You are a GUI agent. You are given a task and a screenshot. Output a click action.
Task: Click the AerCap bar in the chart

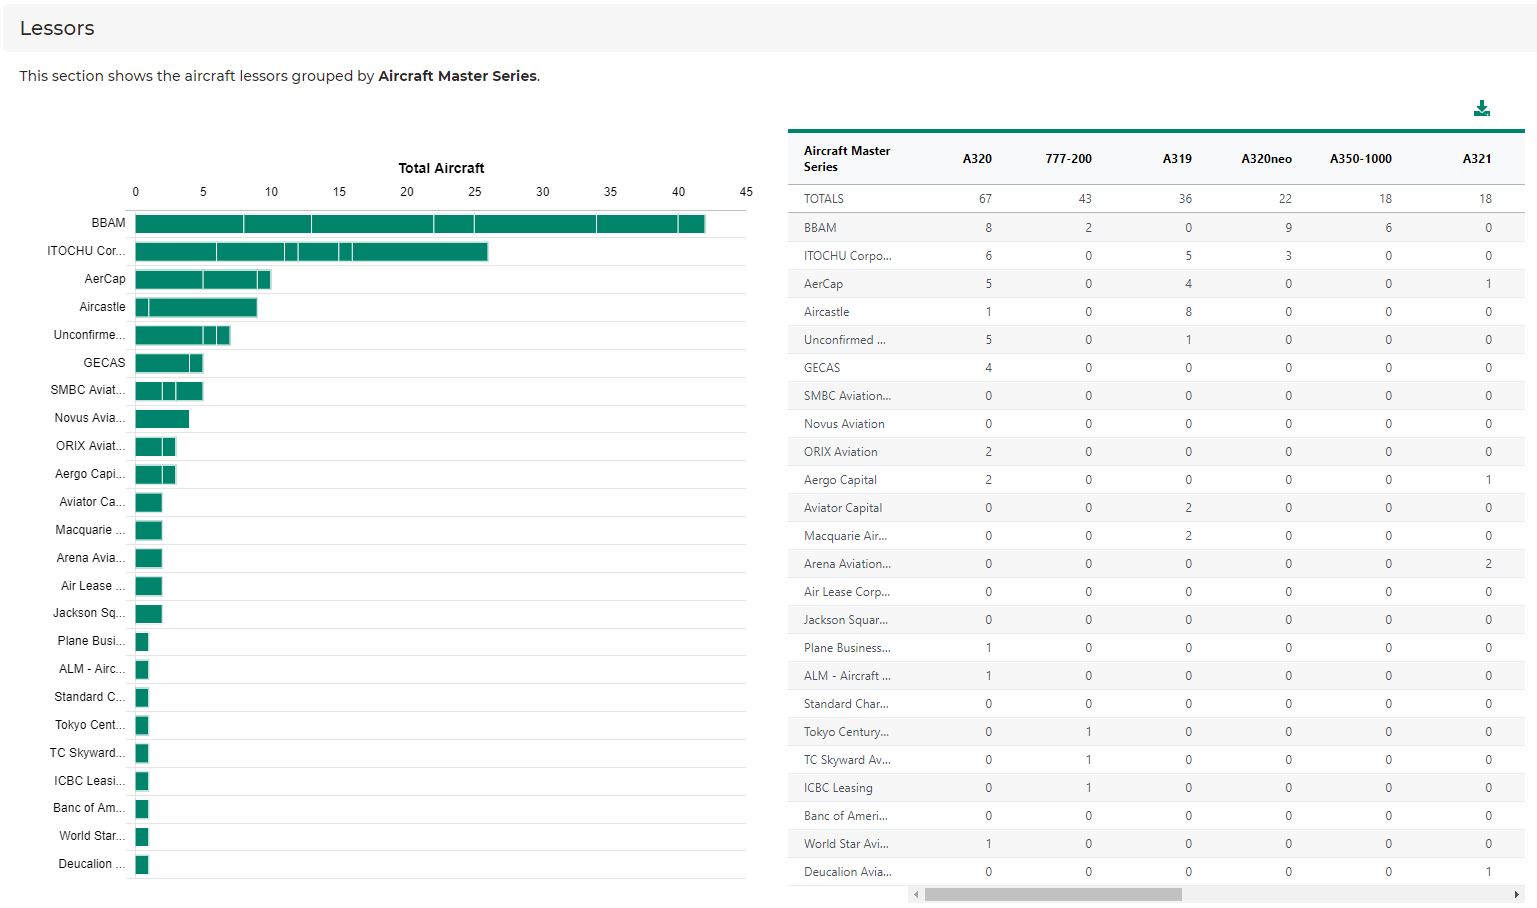point(203,279)
